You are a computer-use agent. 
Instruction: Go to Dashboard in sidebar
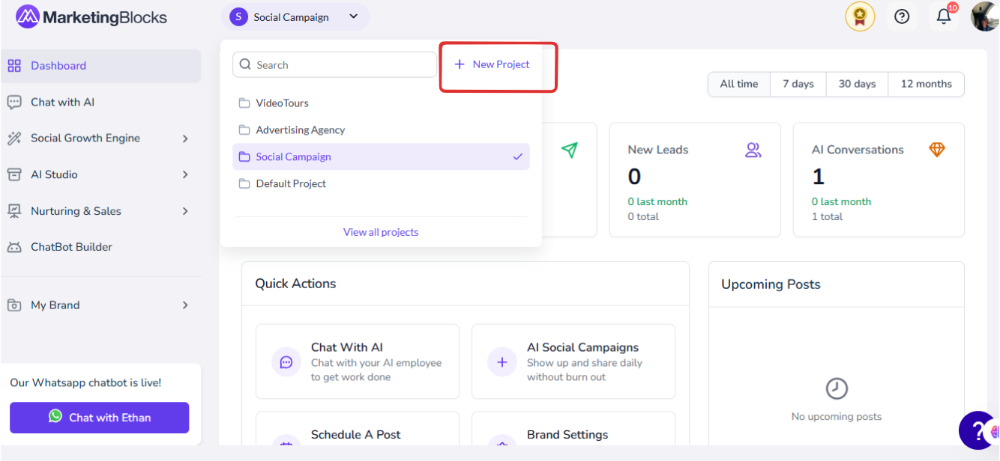coord(101,66)
